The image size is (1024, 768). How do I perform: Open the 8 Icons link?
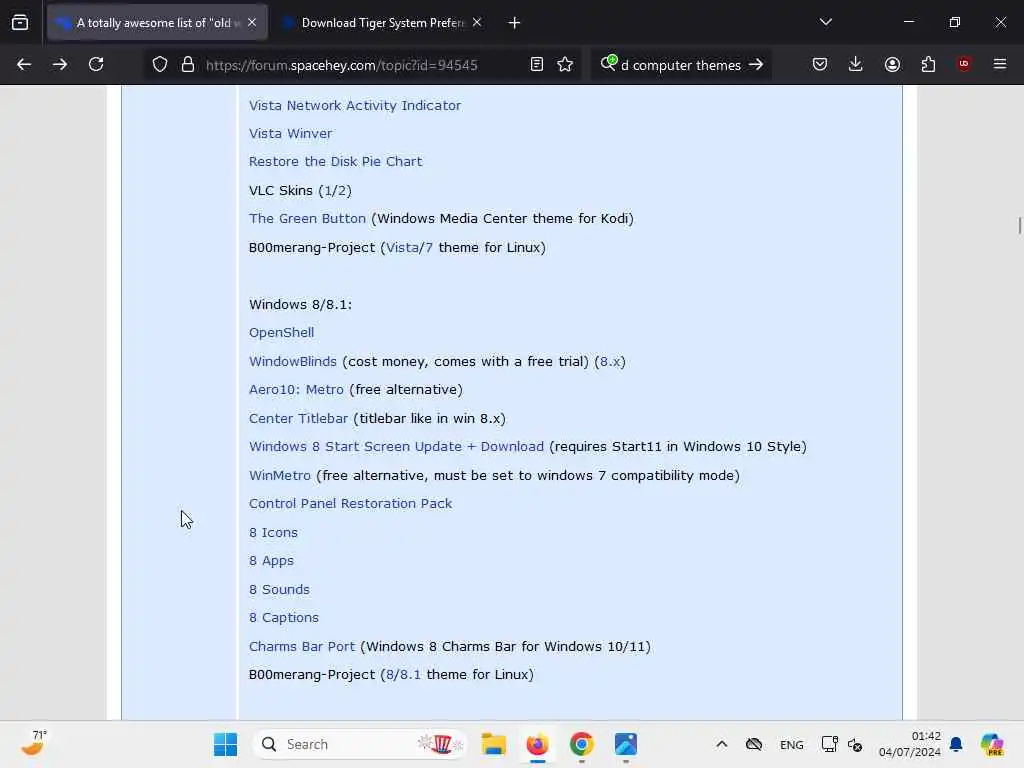[x=273, y=532]
